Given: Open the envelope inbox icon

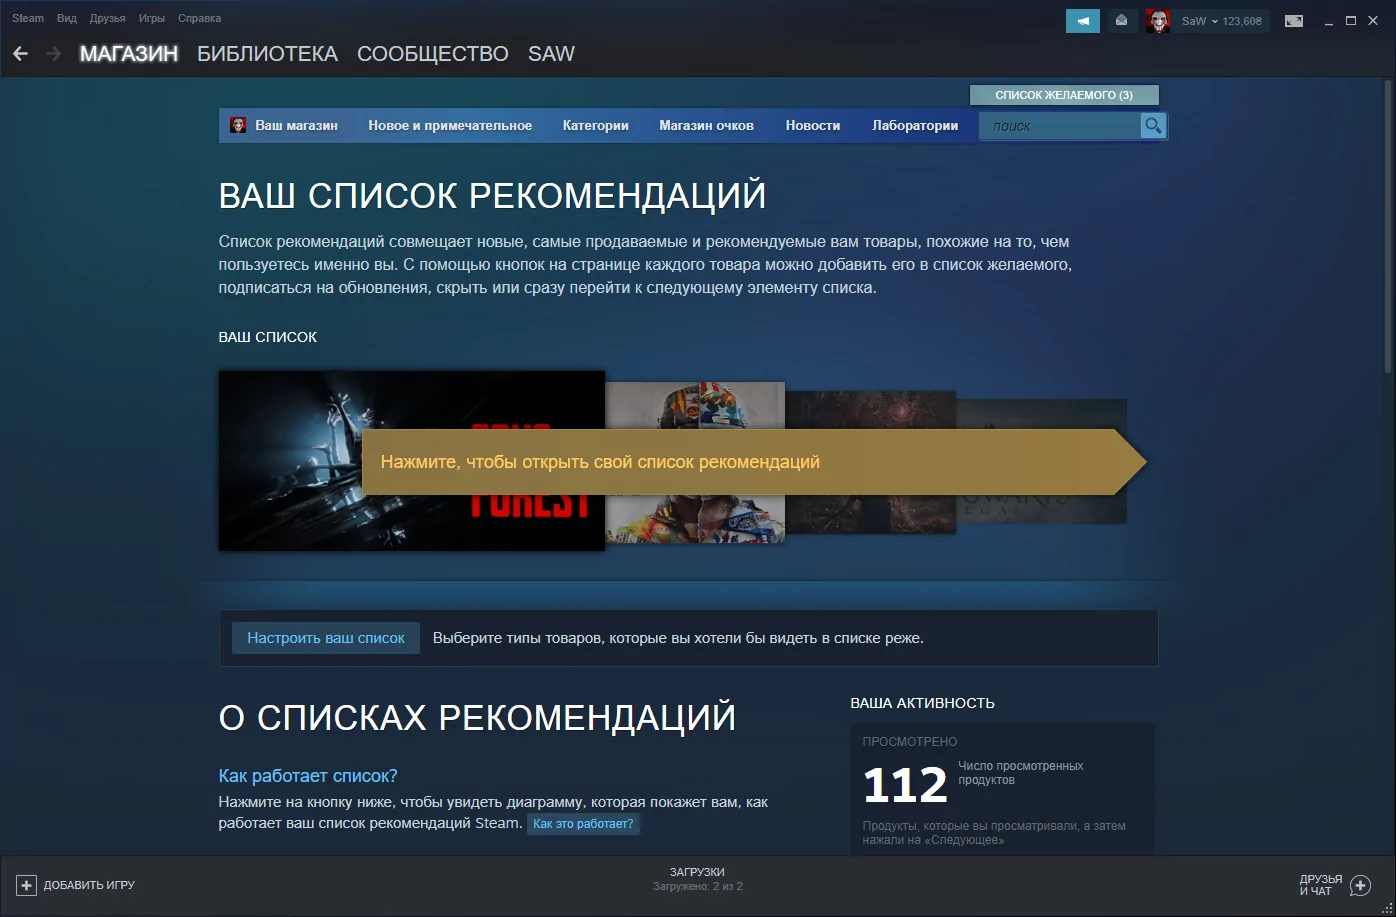Looking at the screenshot, I should point(1122,21).
